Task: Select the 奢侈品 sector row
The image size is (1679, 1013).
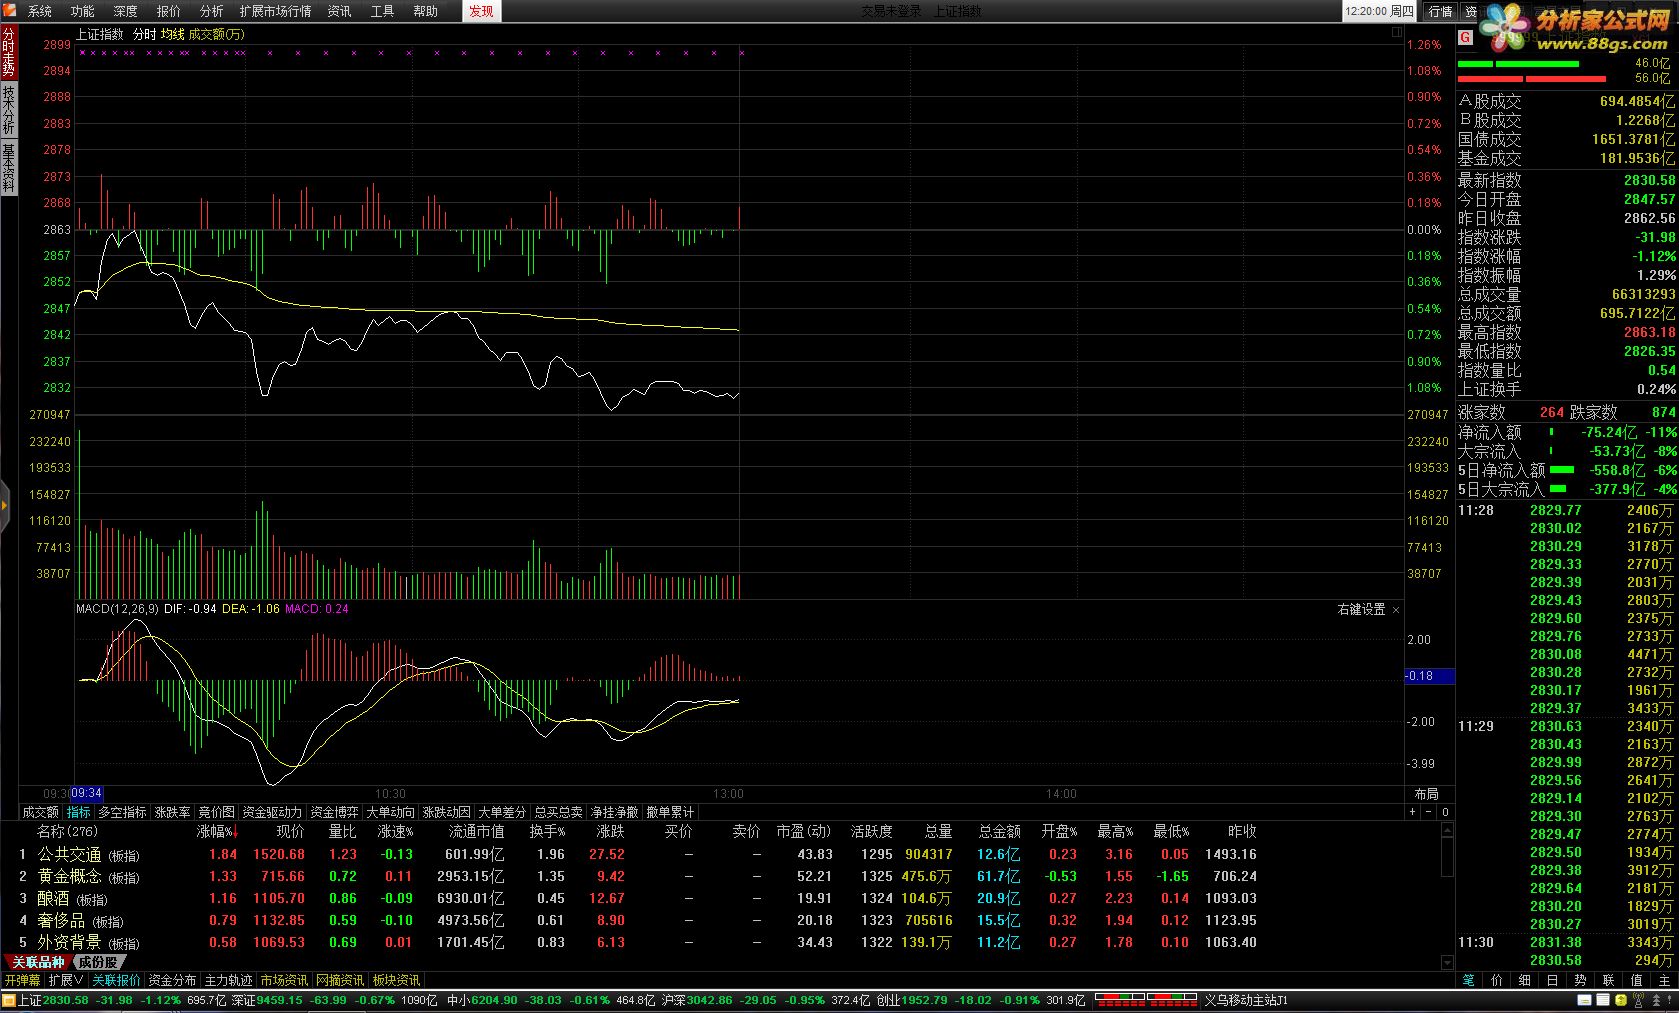Action: [x=640, y=921]
